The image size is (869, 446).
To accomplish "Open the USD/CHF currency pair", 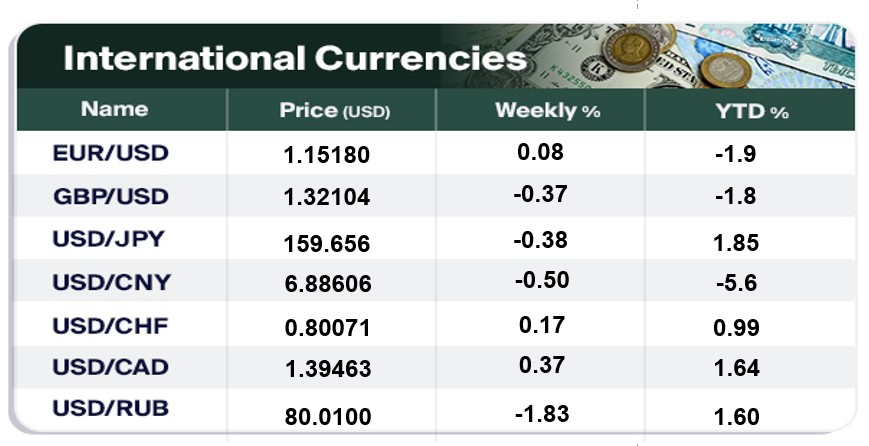I will click(x=111, y=325).
